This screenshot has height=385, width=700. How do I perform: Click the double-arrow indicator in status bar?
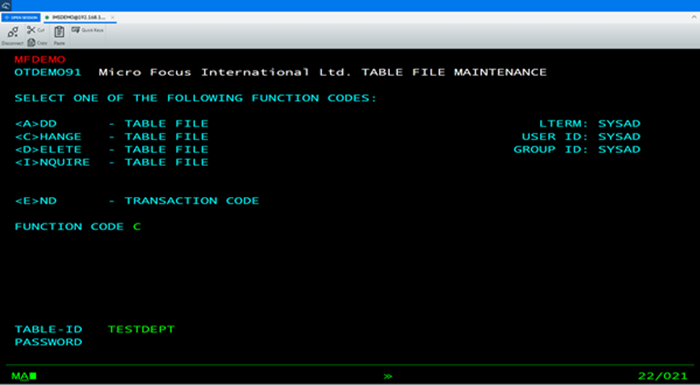coord(388,377)
